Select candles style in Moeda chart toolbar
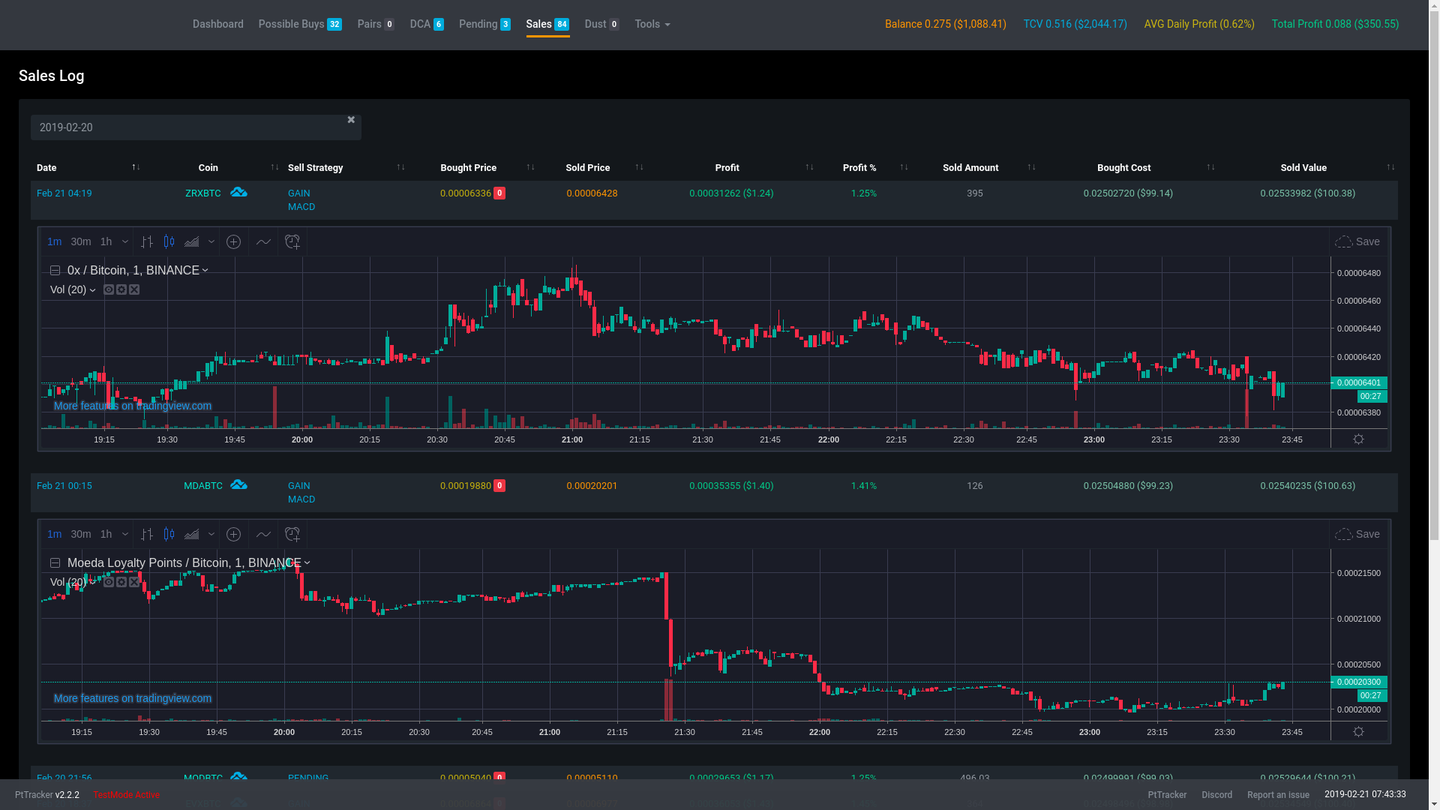 point(169,534)
